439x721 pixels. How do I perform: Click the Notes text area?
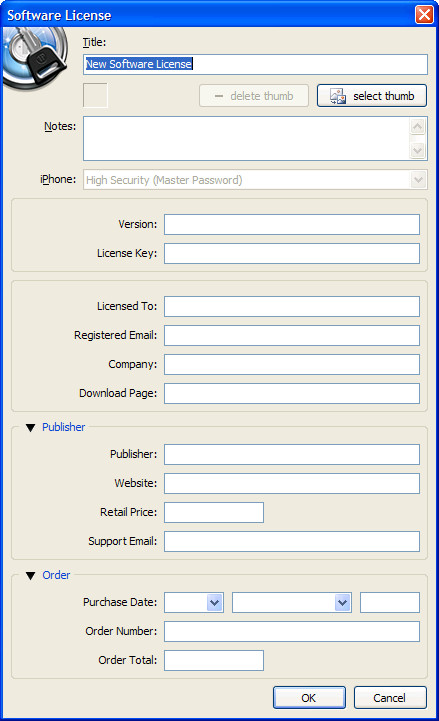click(x=246, y=138)
